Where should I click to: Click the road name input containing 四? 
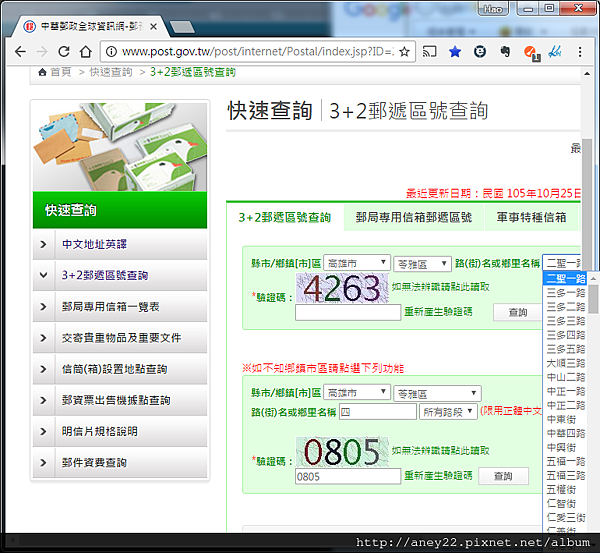coord(378,412)
